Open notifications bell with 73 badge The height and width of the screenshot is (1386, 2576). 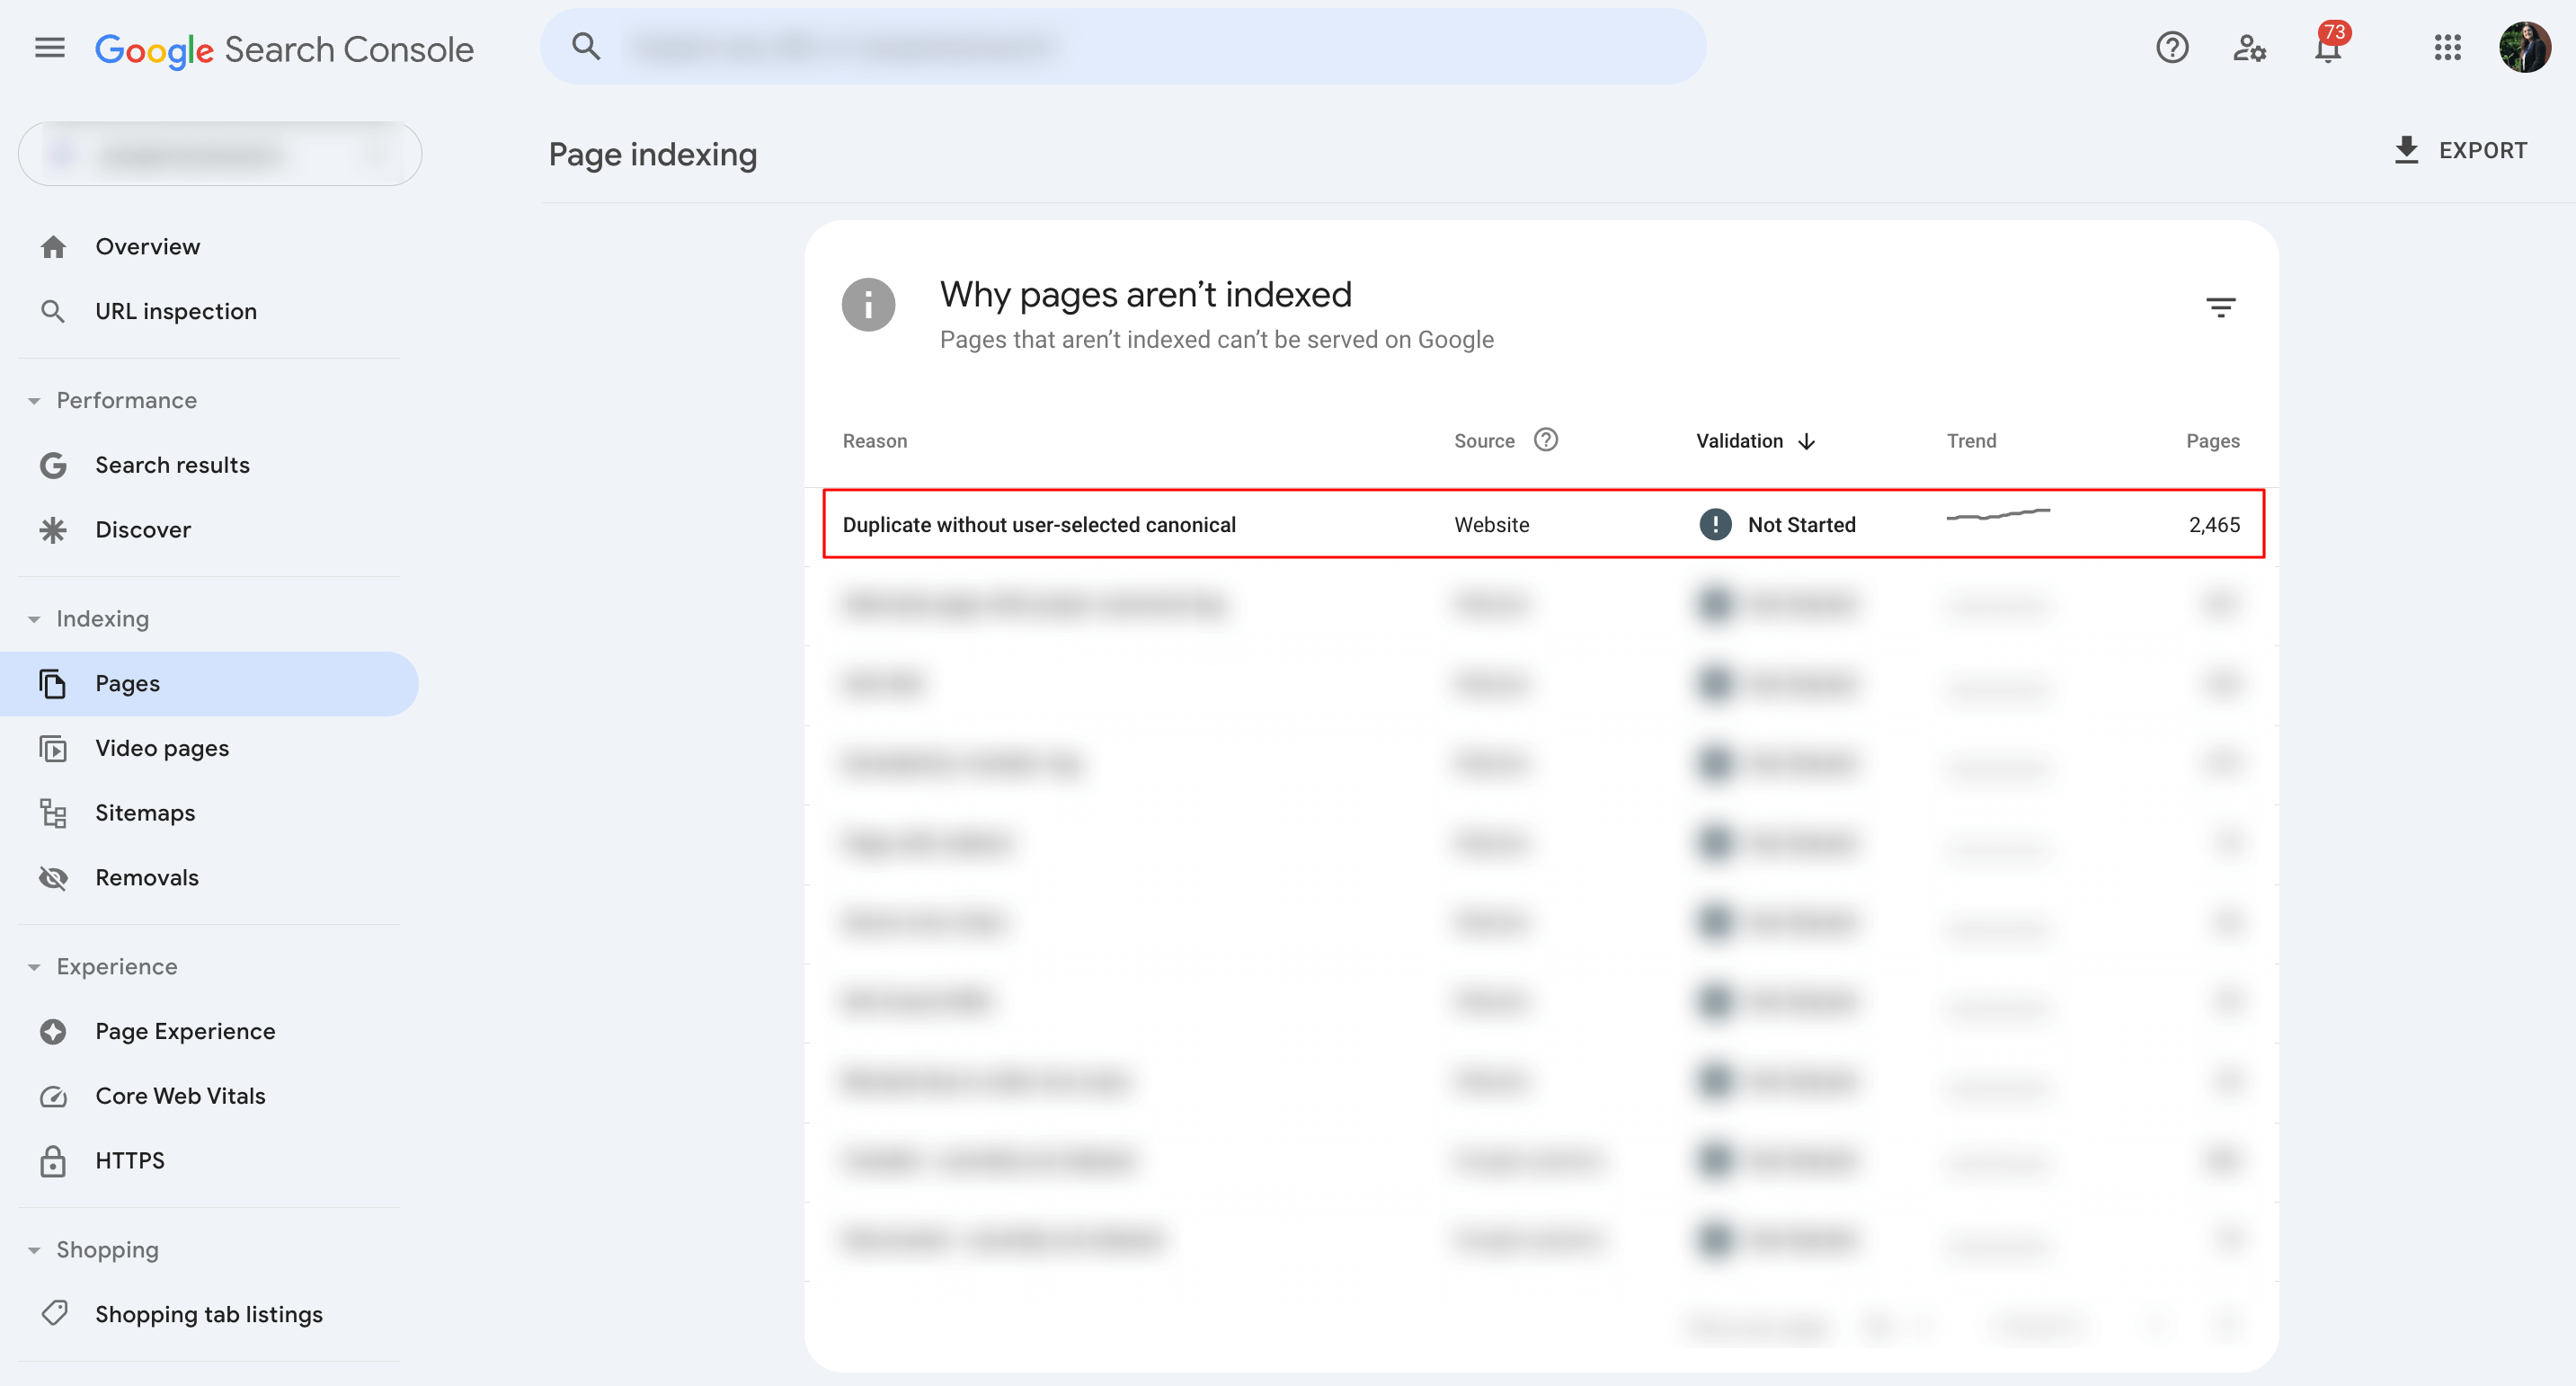(2330, 45)
